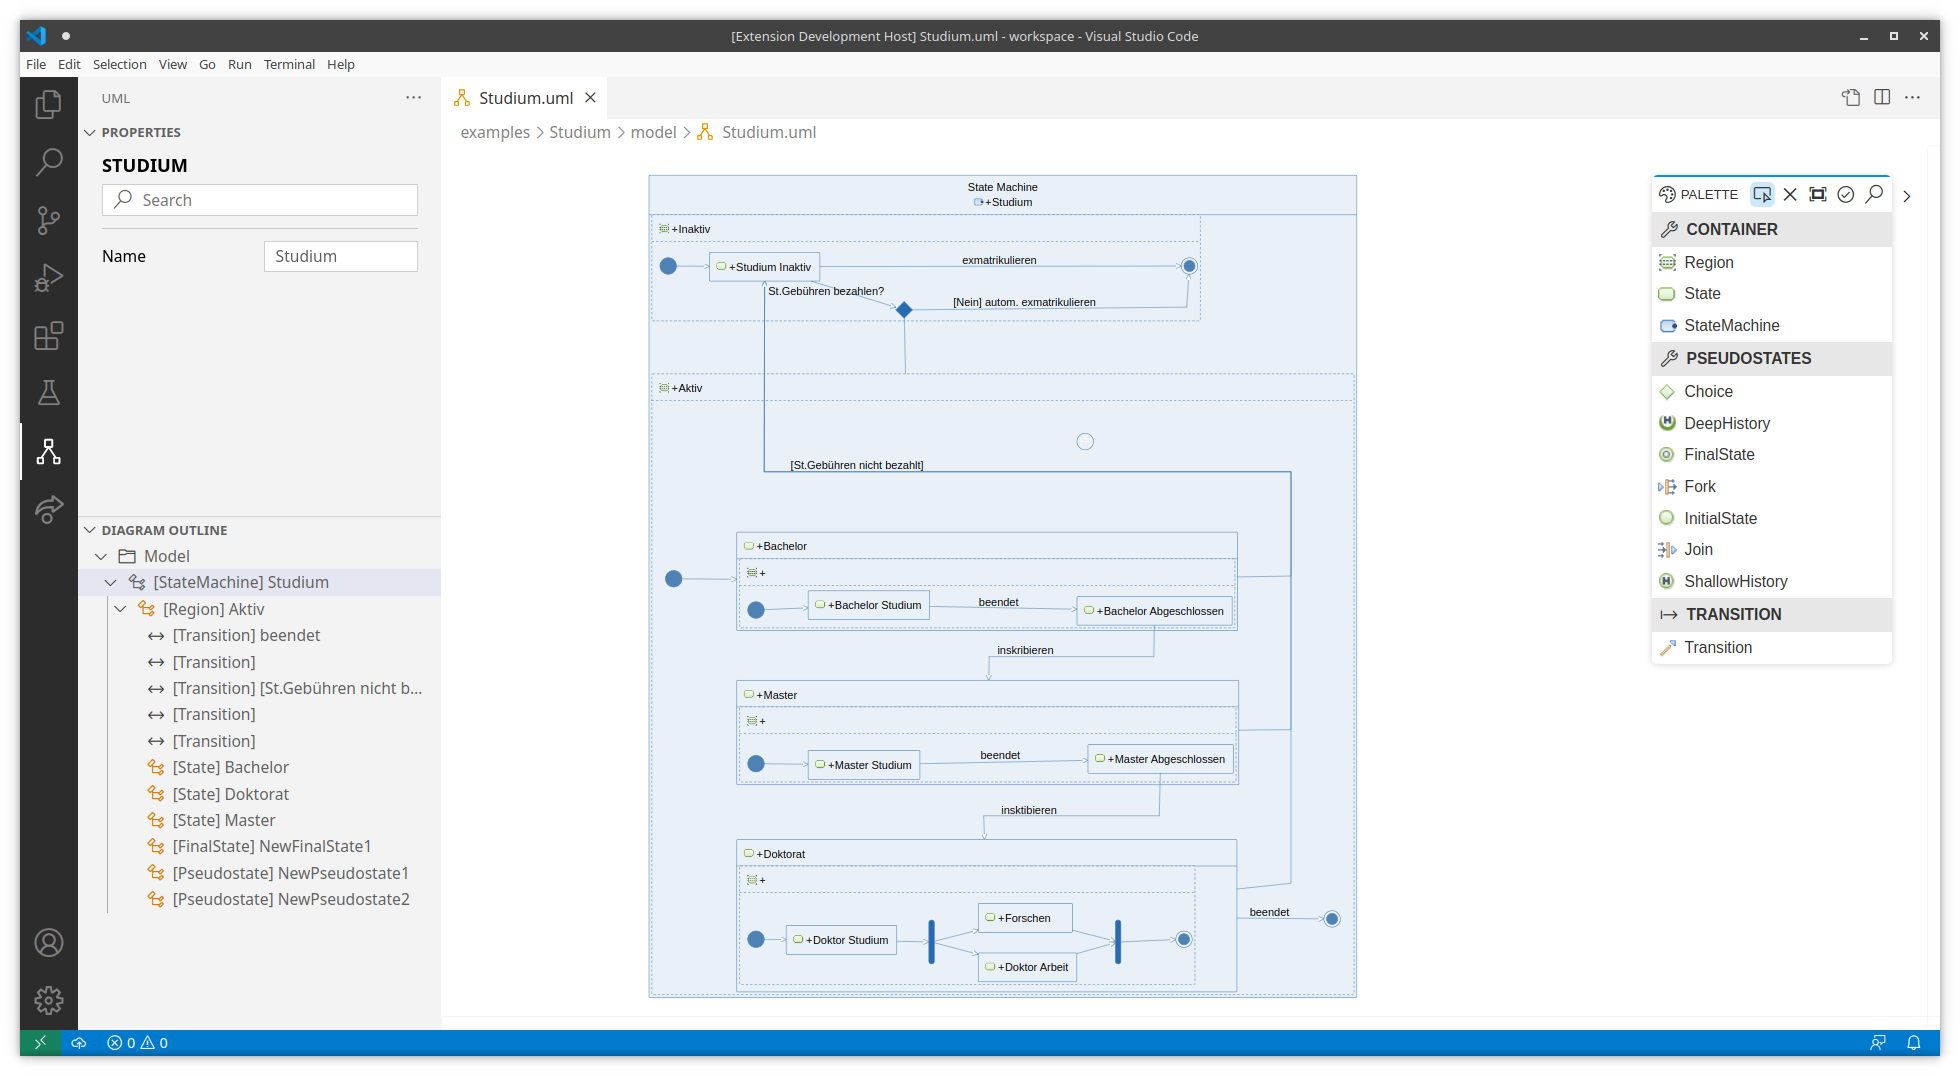Search the palette with magnifier icon
Screen dimensions: 1960x1076
(1875, 194)
